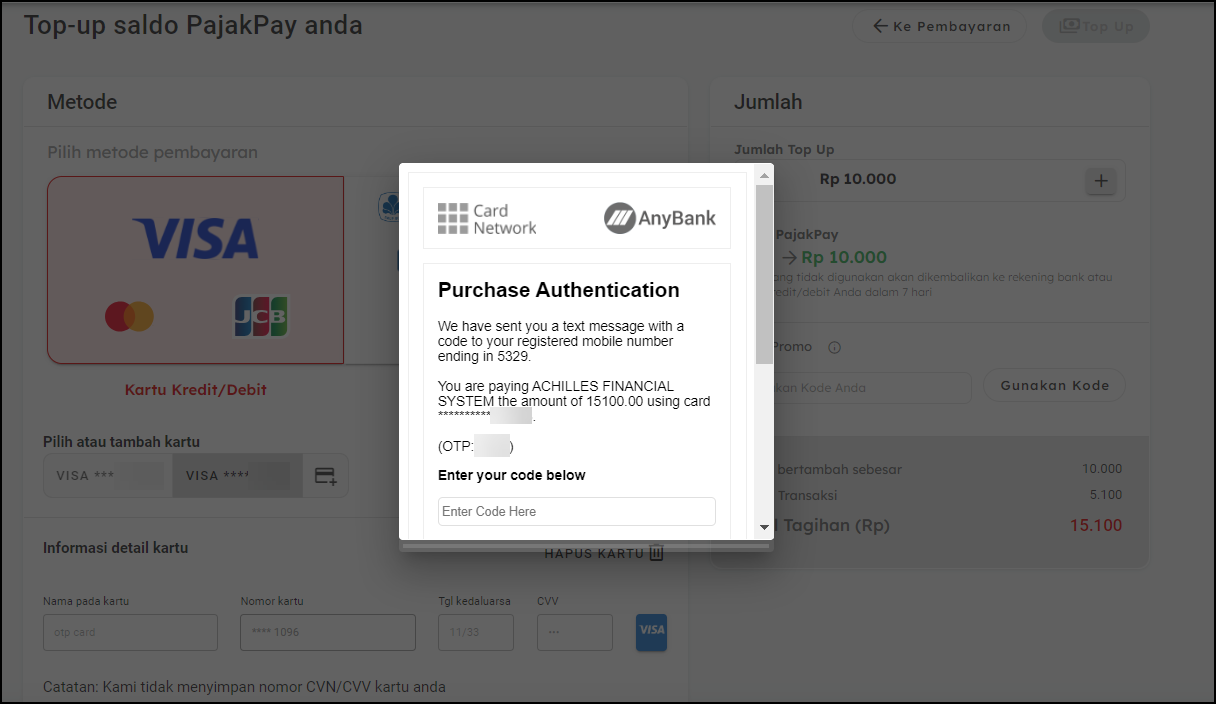Viewport: 1216px width, 704px height.
Task: Click the Gunakan Kode button
Action: tap(1055, 386)
